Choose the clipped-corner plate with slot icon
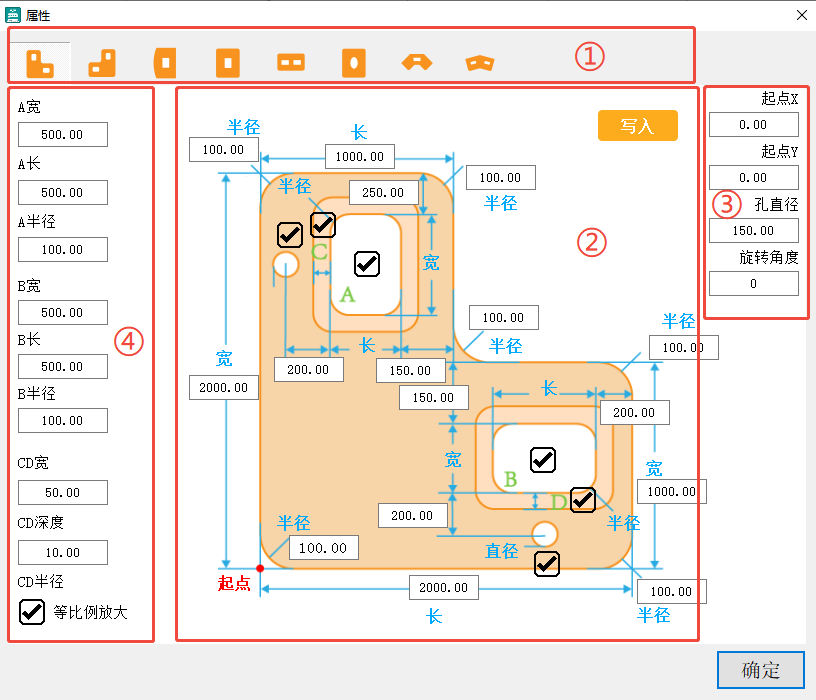816x700 pixels. click(165, 63)
